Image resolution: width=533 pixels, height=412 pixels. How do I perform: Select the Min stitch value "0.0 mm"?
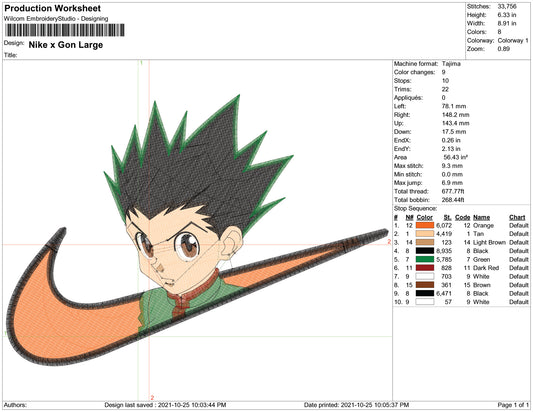[x=452, y=174]
